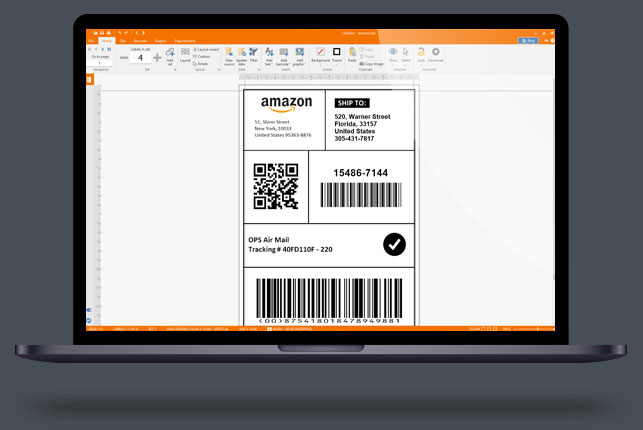Viewport: 643px width, 430px height.
Task: Switch to the Barcode tab
Action: (x=140, y=41)
